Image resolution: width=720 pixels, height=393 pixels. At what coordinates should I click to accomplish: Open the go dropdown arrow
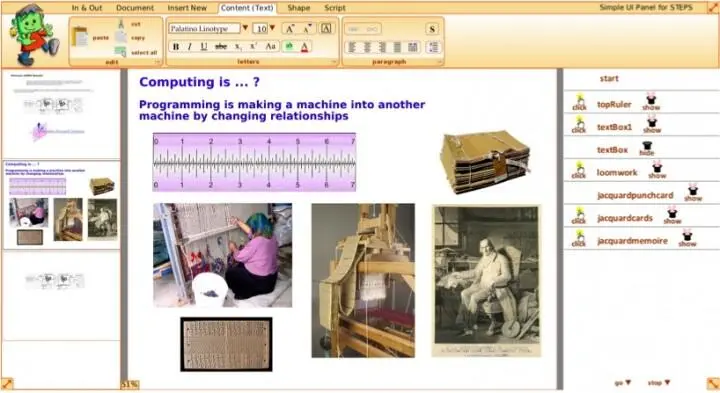tap(628, 382)
